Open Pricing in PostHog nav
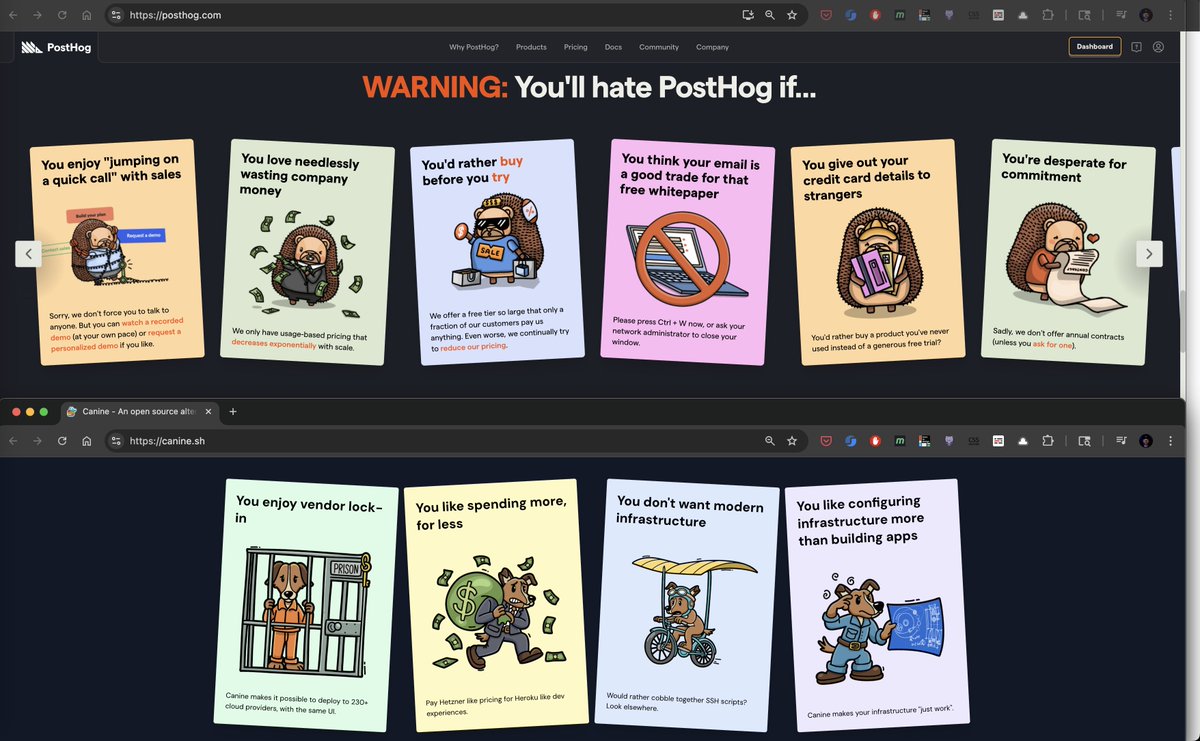This screenshot has width=1200, height=741. [575, 47]
